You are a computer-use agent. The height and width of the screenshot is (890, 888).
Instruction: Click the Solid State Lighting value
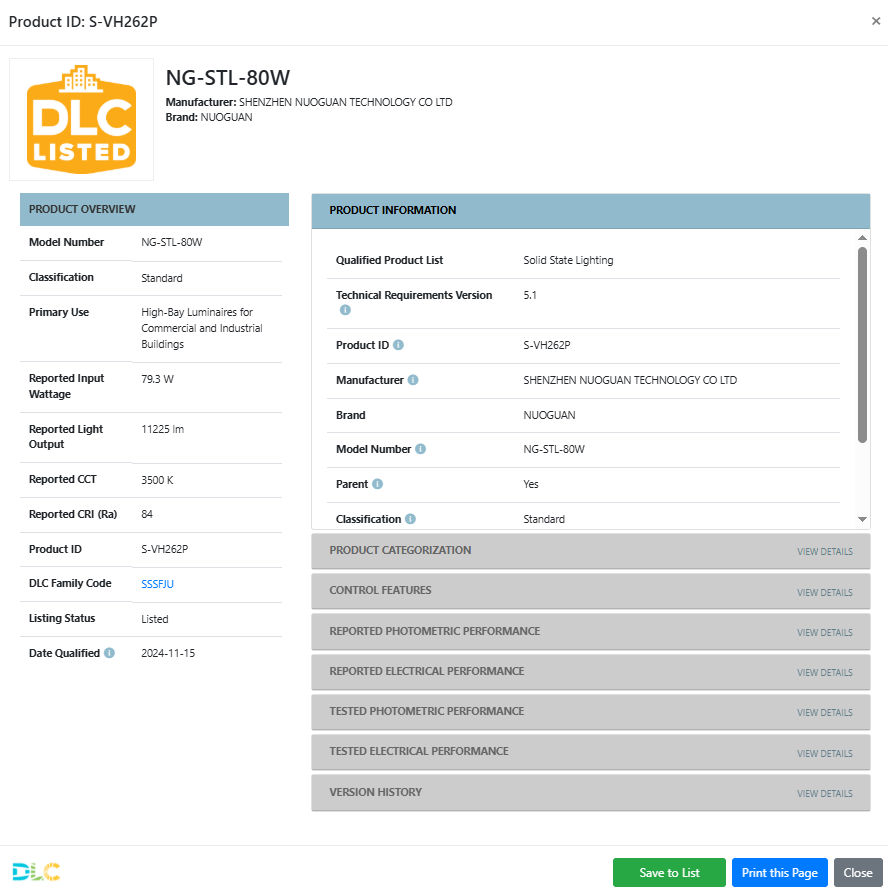pyautogui.click(x=568, y=260)
